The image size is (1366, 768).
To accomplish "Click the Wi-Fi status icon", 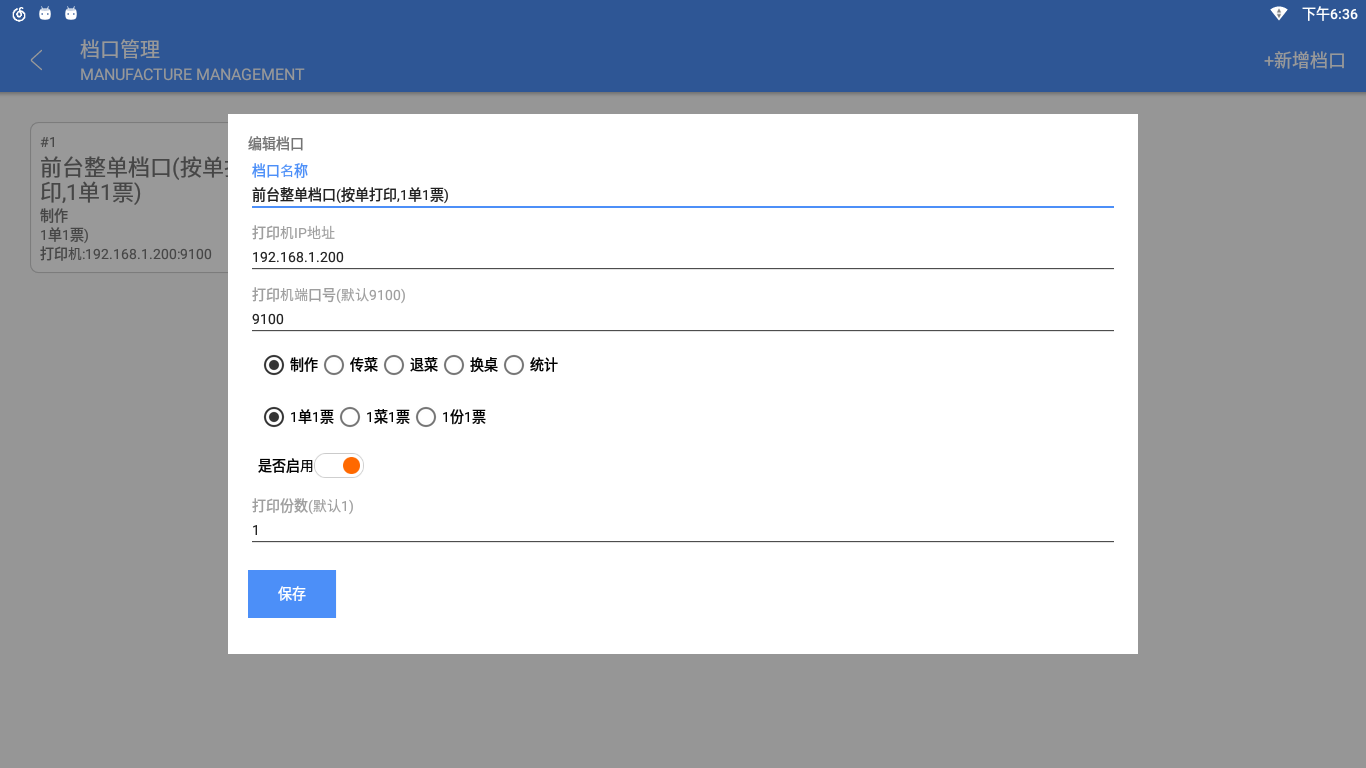I will (1278, 14).
